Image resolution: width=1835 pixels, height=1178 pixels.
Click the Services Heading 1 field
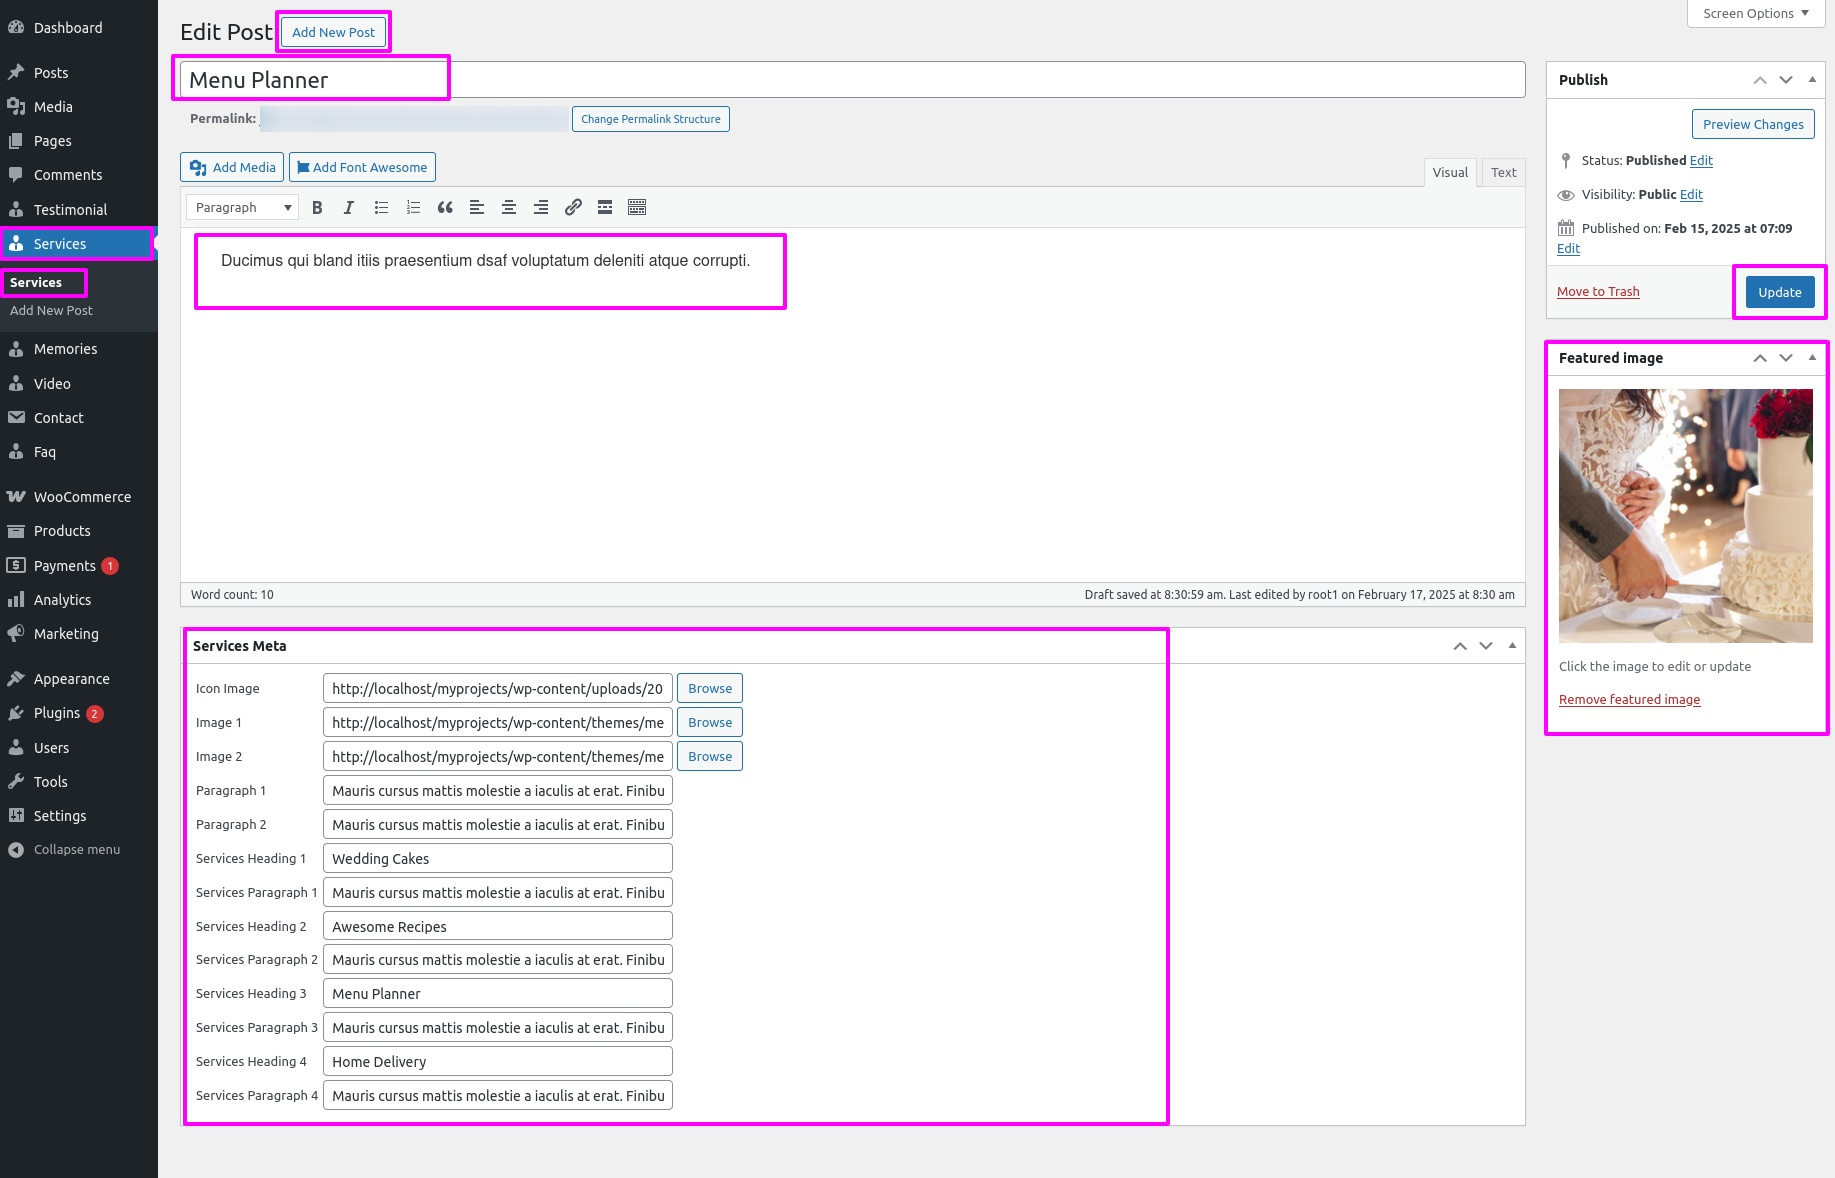point(497,859)
